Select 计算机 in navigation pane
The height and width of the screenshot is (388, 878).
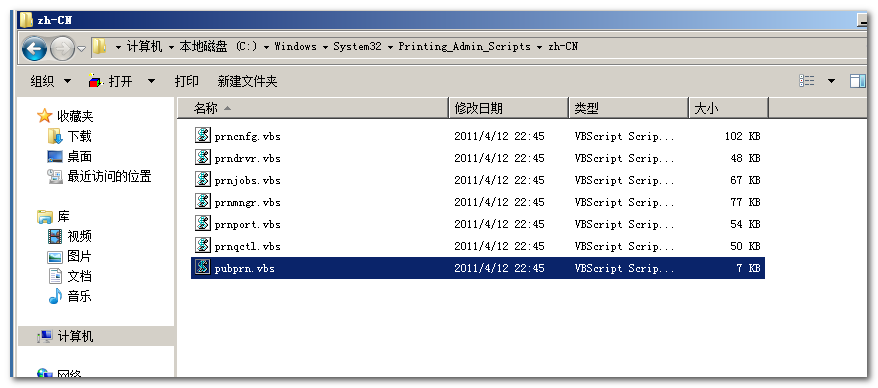click(x=76, y=336)
